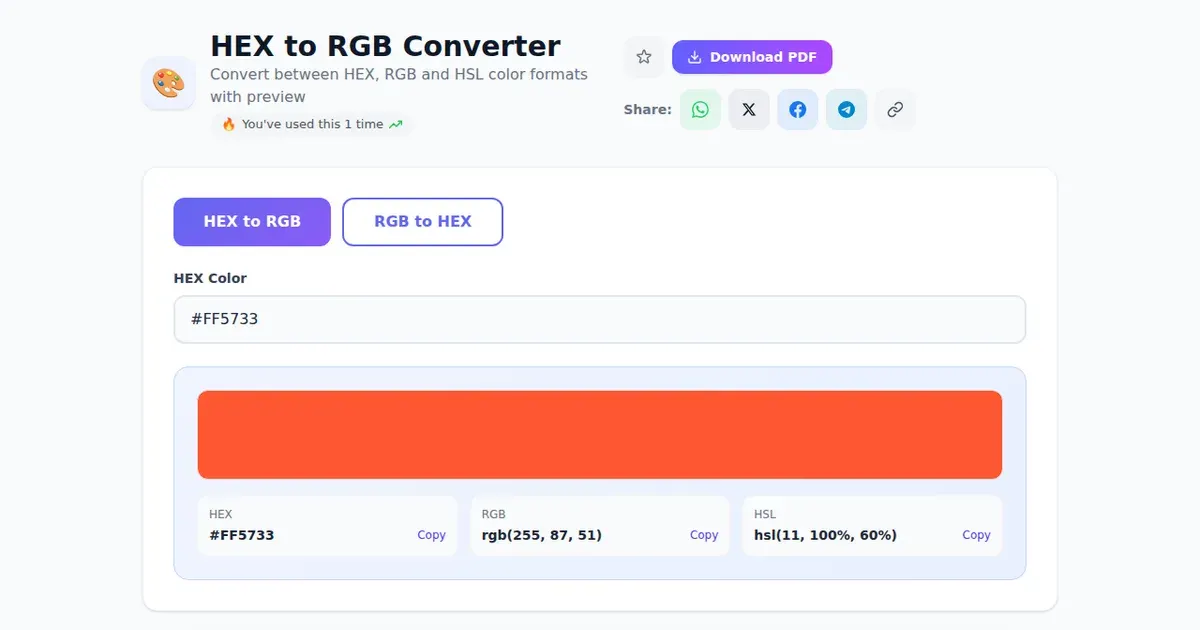Click the HEX Color input field
The width and height of the screenshot is (1200, 630).
point(600,319)
